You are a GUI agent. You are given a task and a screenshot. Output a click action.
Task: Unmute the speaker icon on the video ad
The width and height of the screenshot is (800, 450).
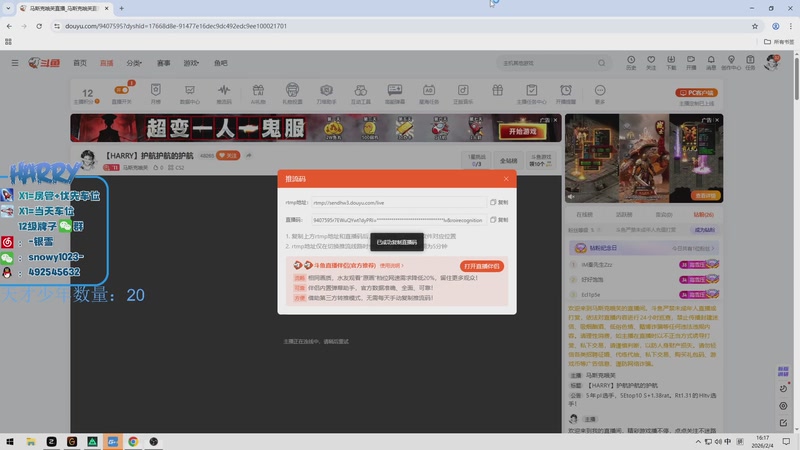571,196
